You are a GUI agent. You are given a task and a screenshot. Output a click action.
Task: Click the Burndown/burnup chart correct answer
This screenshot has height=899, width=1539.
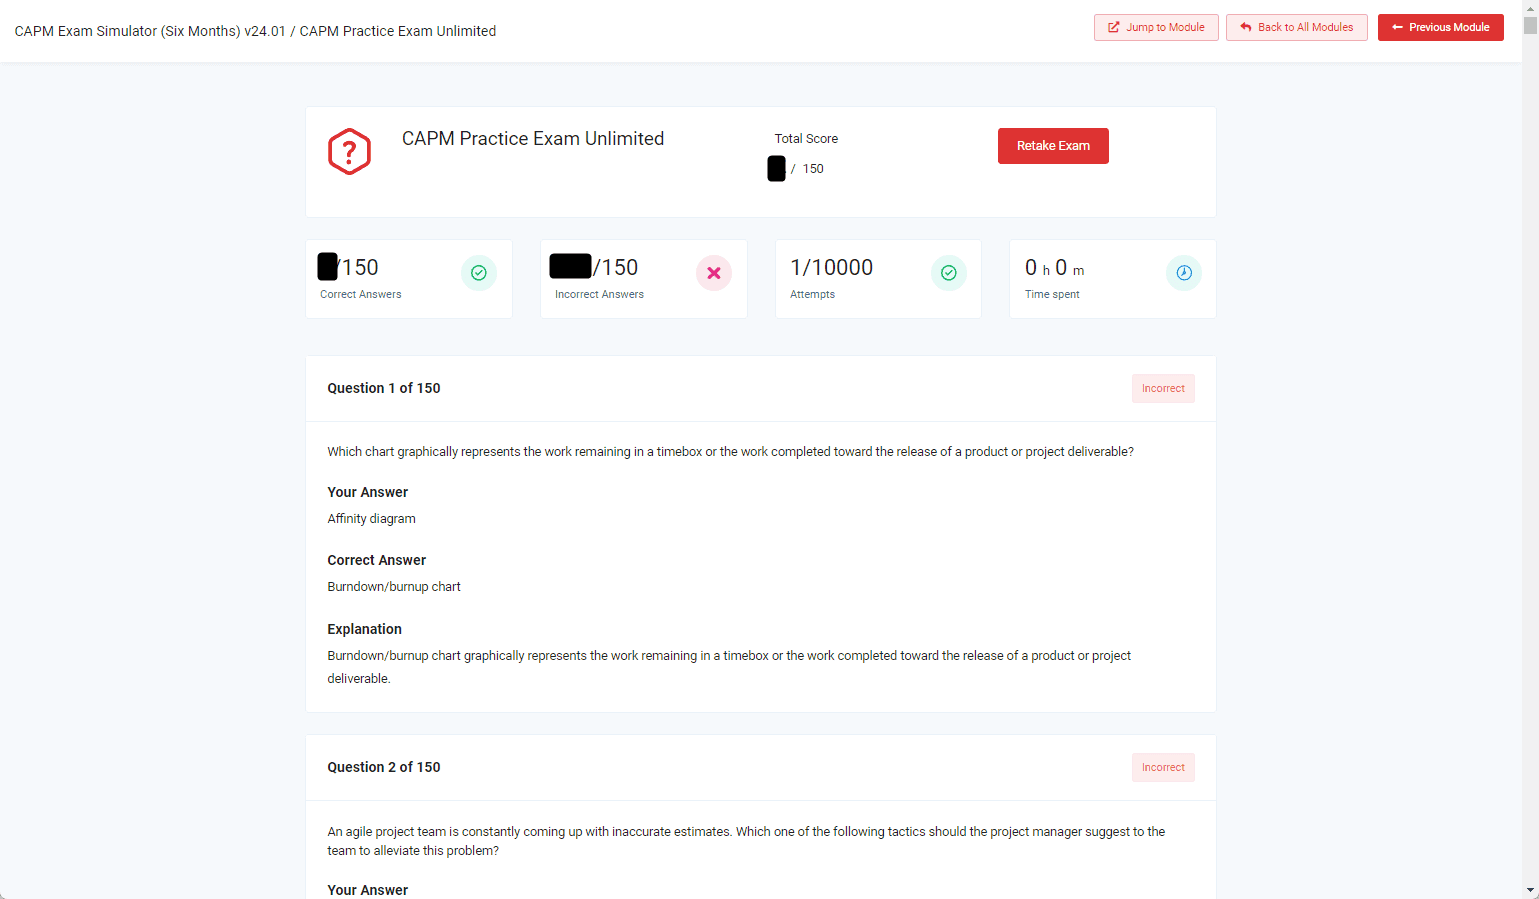click(x=394, y=587)
